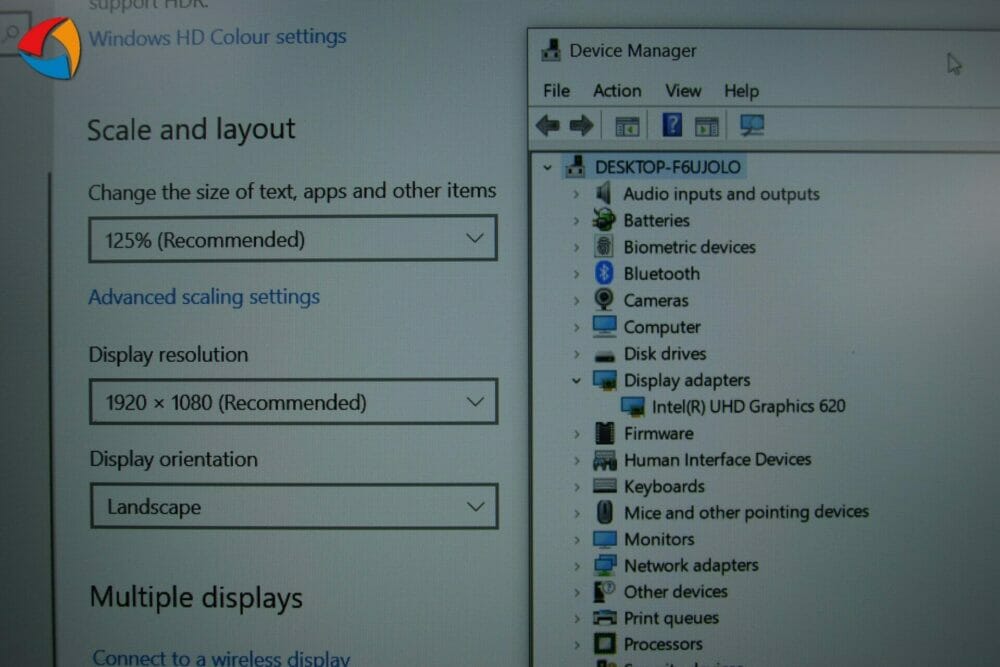
Task: Select the Print queues printer icon
Action: (605, 617)
